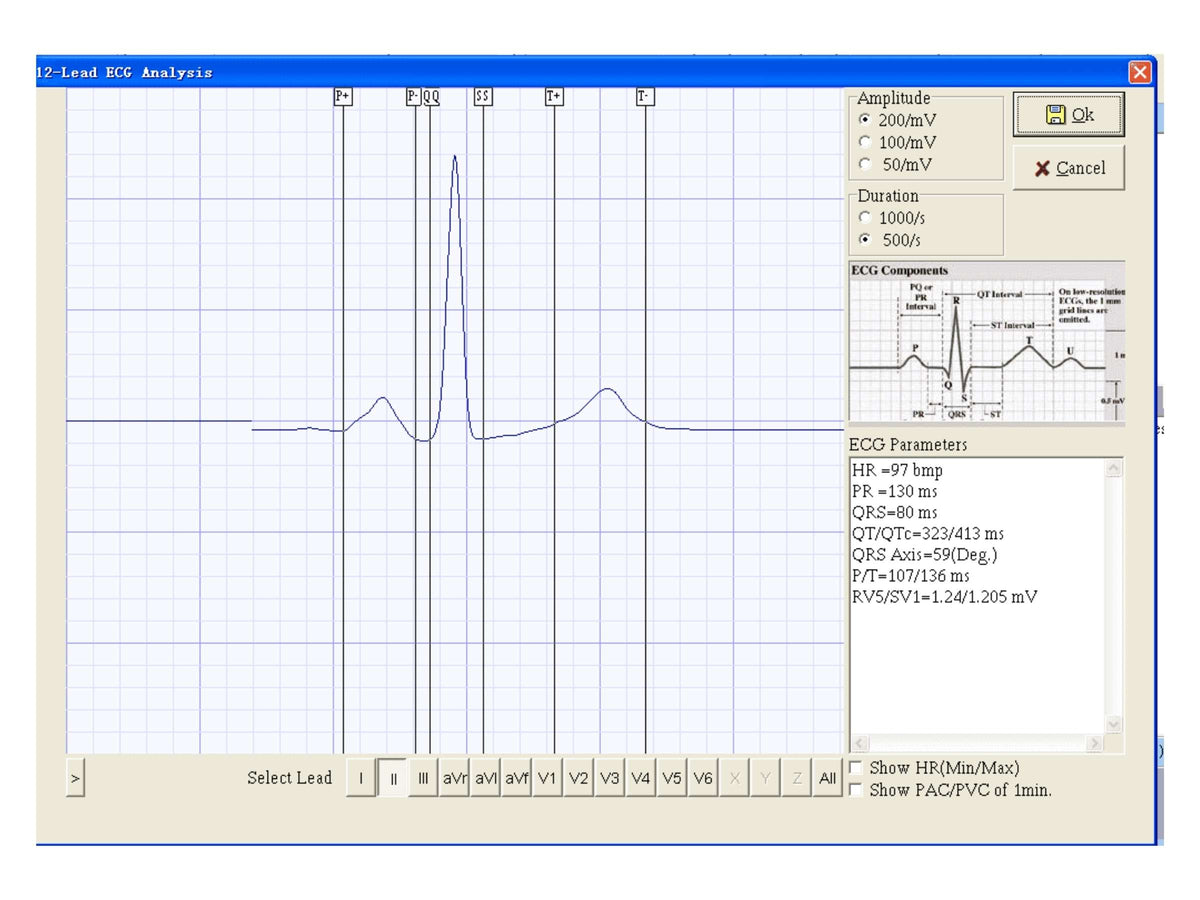Show All leads
Image resolution: width=1200 pixels, height=900 pixels.
point(827,778)
